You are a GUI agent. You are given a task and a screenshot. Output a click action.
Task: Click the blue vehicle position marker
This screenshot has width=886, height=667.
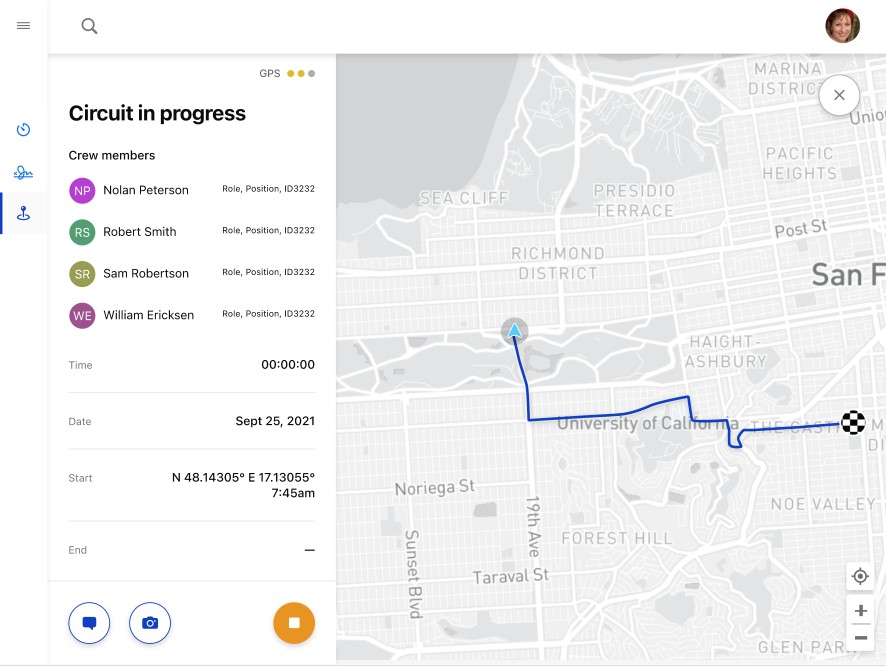[514, 331]
